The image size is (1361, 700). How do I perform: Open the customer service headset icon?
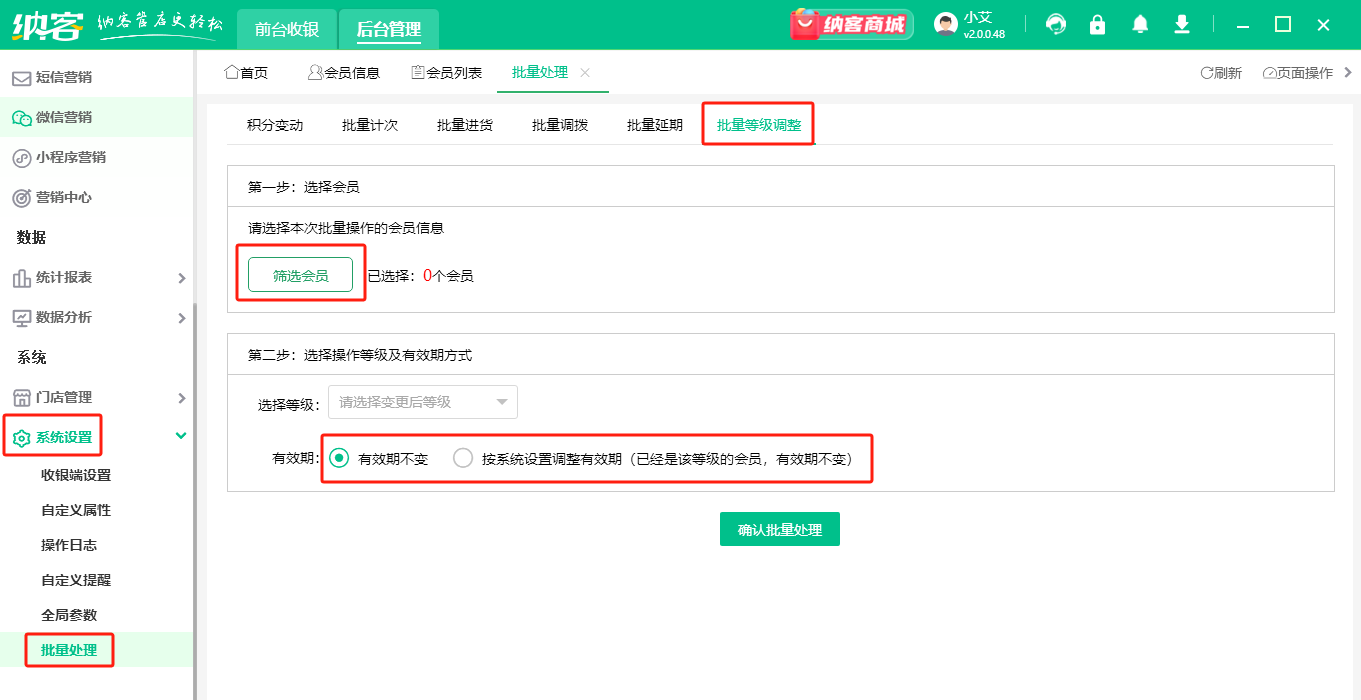pyautogui.click(x=1056, y=23)
